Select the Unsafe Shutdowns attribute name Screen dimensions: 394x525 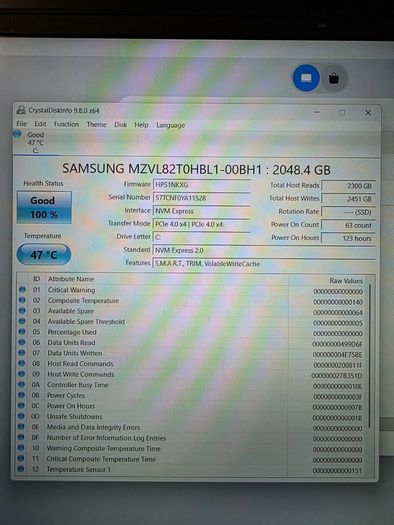[74, 416]
